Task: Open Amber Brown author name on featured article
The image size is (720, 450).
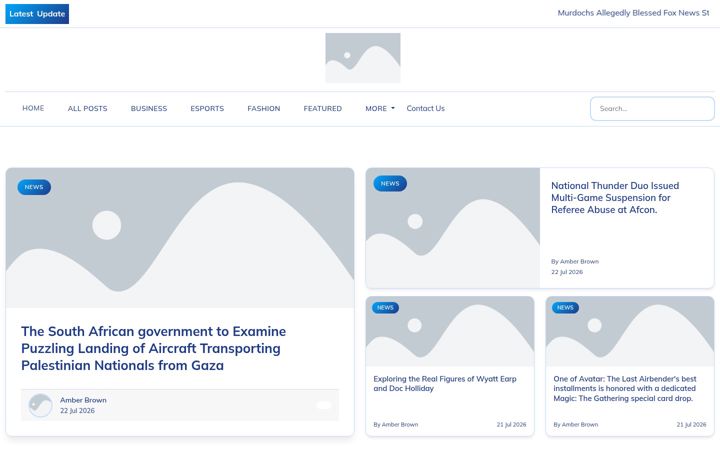Action: coord(83,400)
